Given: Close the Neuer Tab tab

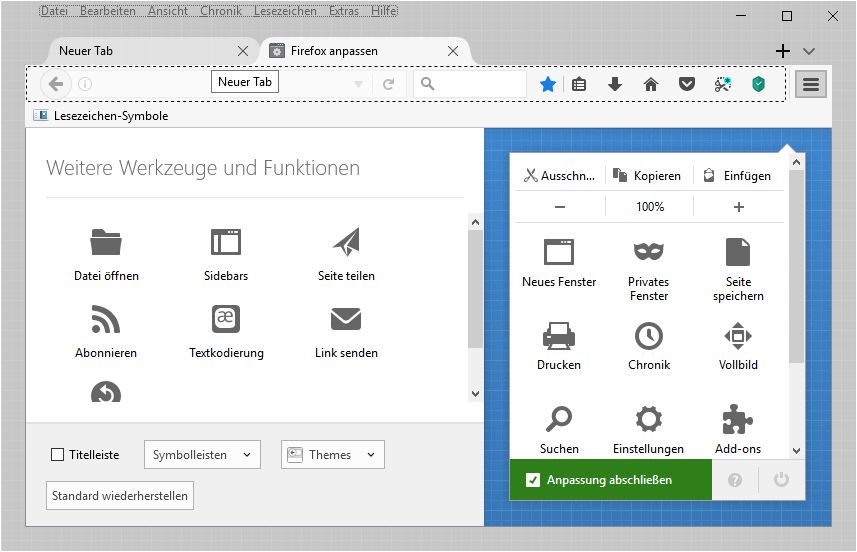Looking at the screenshot, I should click(x=243, y=51).
